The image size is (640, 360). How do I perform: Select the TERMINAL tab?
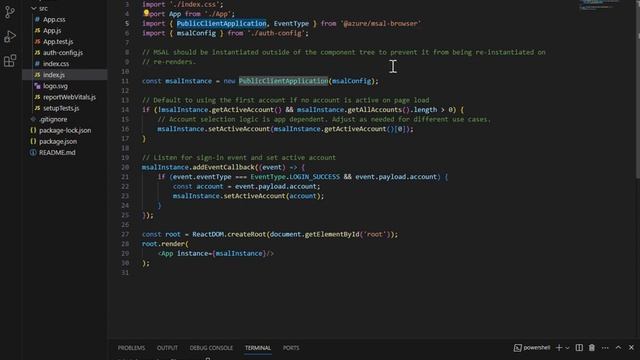(258, 348)
